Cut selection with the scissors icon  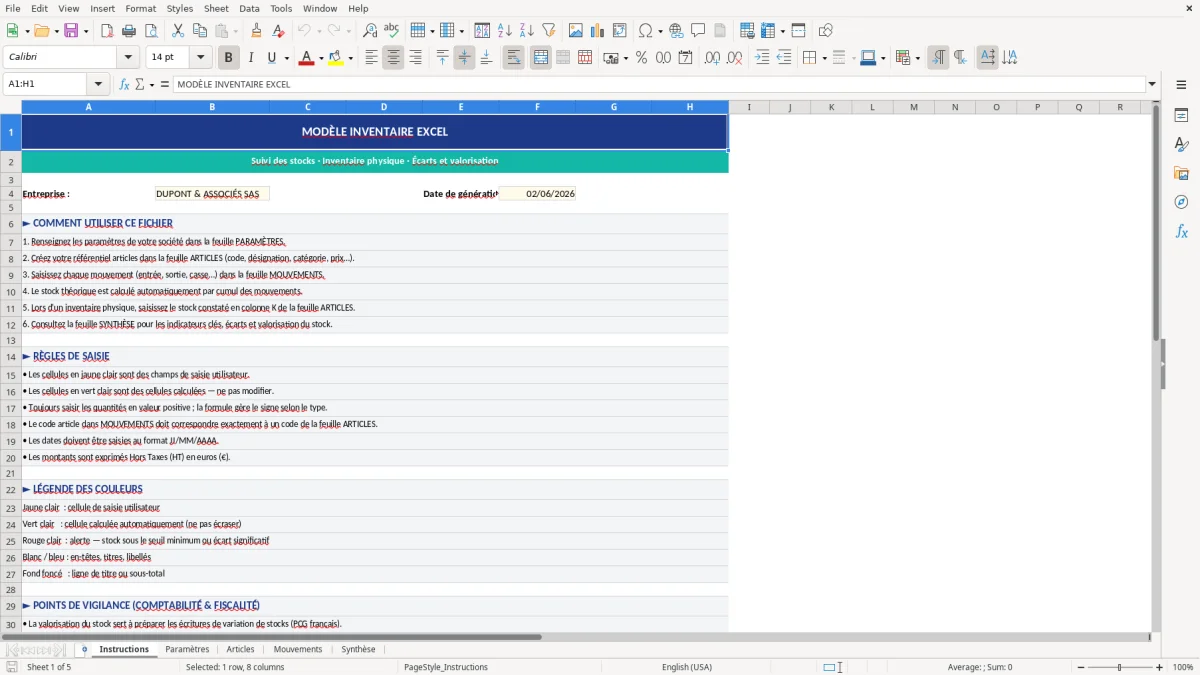(x=178, y=31)
